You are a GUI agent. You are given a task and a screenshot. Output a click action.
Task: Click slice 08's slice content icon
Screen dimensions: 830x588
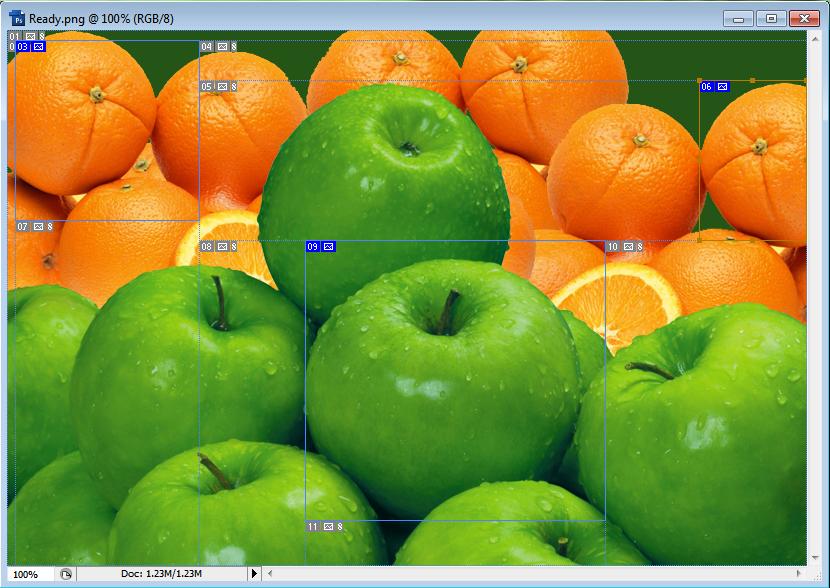pyautogui.click(x=222, y=246)
